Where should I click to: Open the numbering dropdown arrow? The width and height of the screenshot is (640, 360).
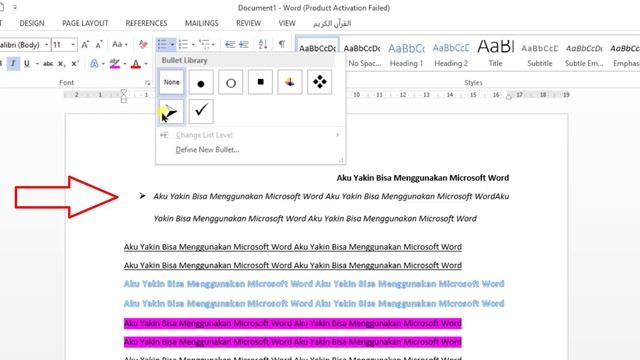pos(193,44)
